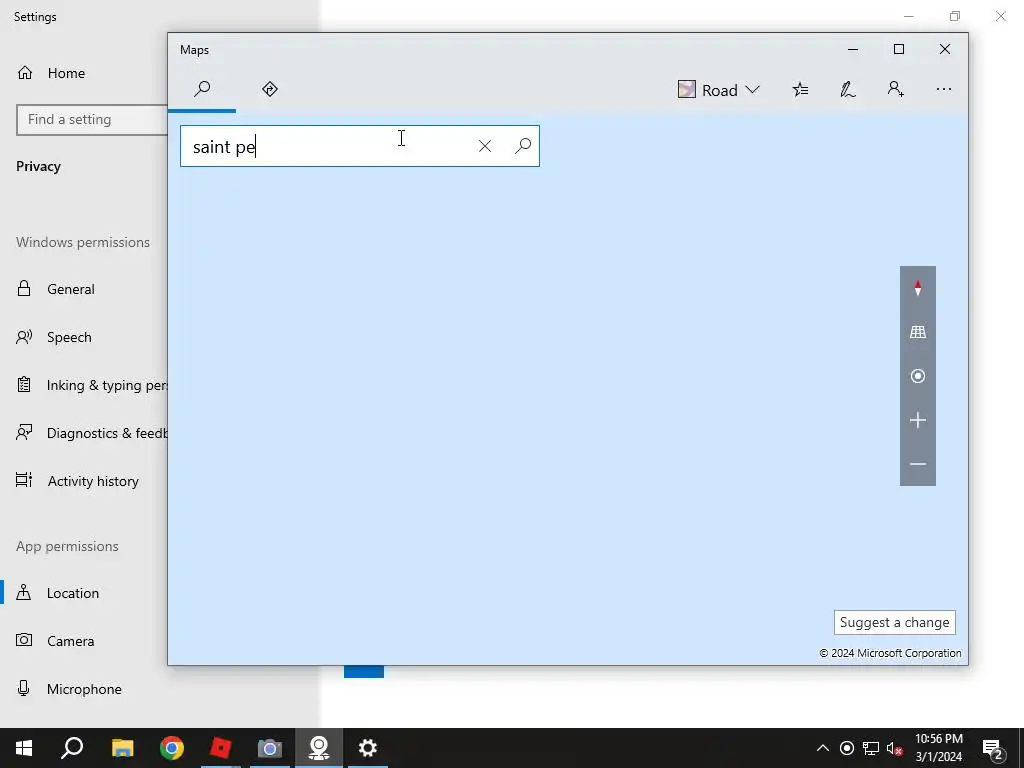Open the Camera app in taskbar

pos(270,748)
